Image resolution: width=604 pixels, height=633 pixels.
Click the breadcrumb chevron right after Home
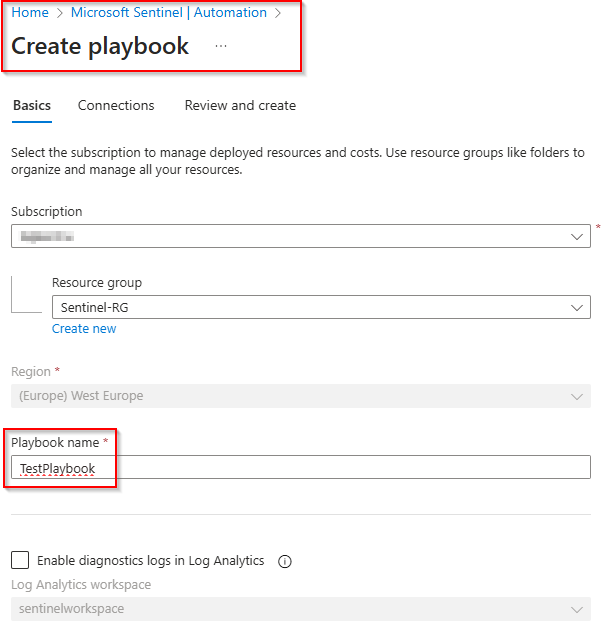pos(59,13)
